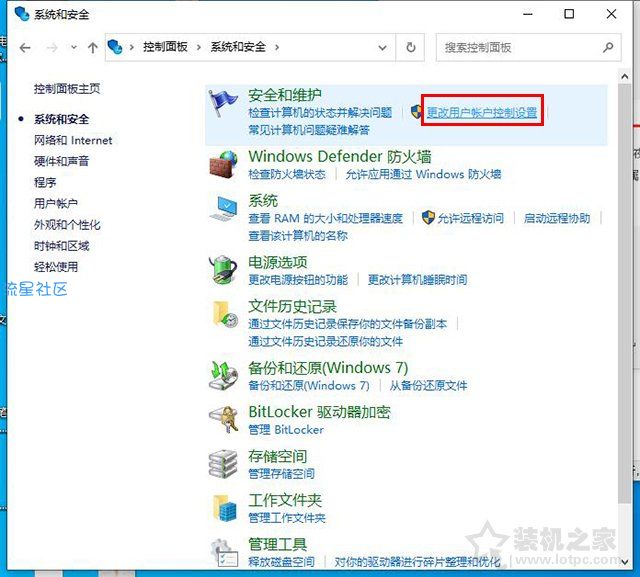
Task: Click the shield icon beside 允许远程访问
Action: (x=428, y=217)
